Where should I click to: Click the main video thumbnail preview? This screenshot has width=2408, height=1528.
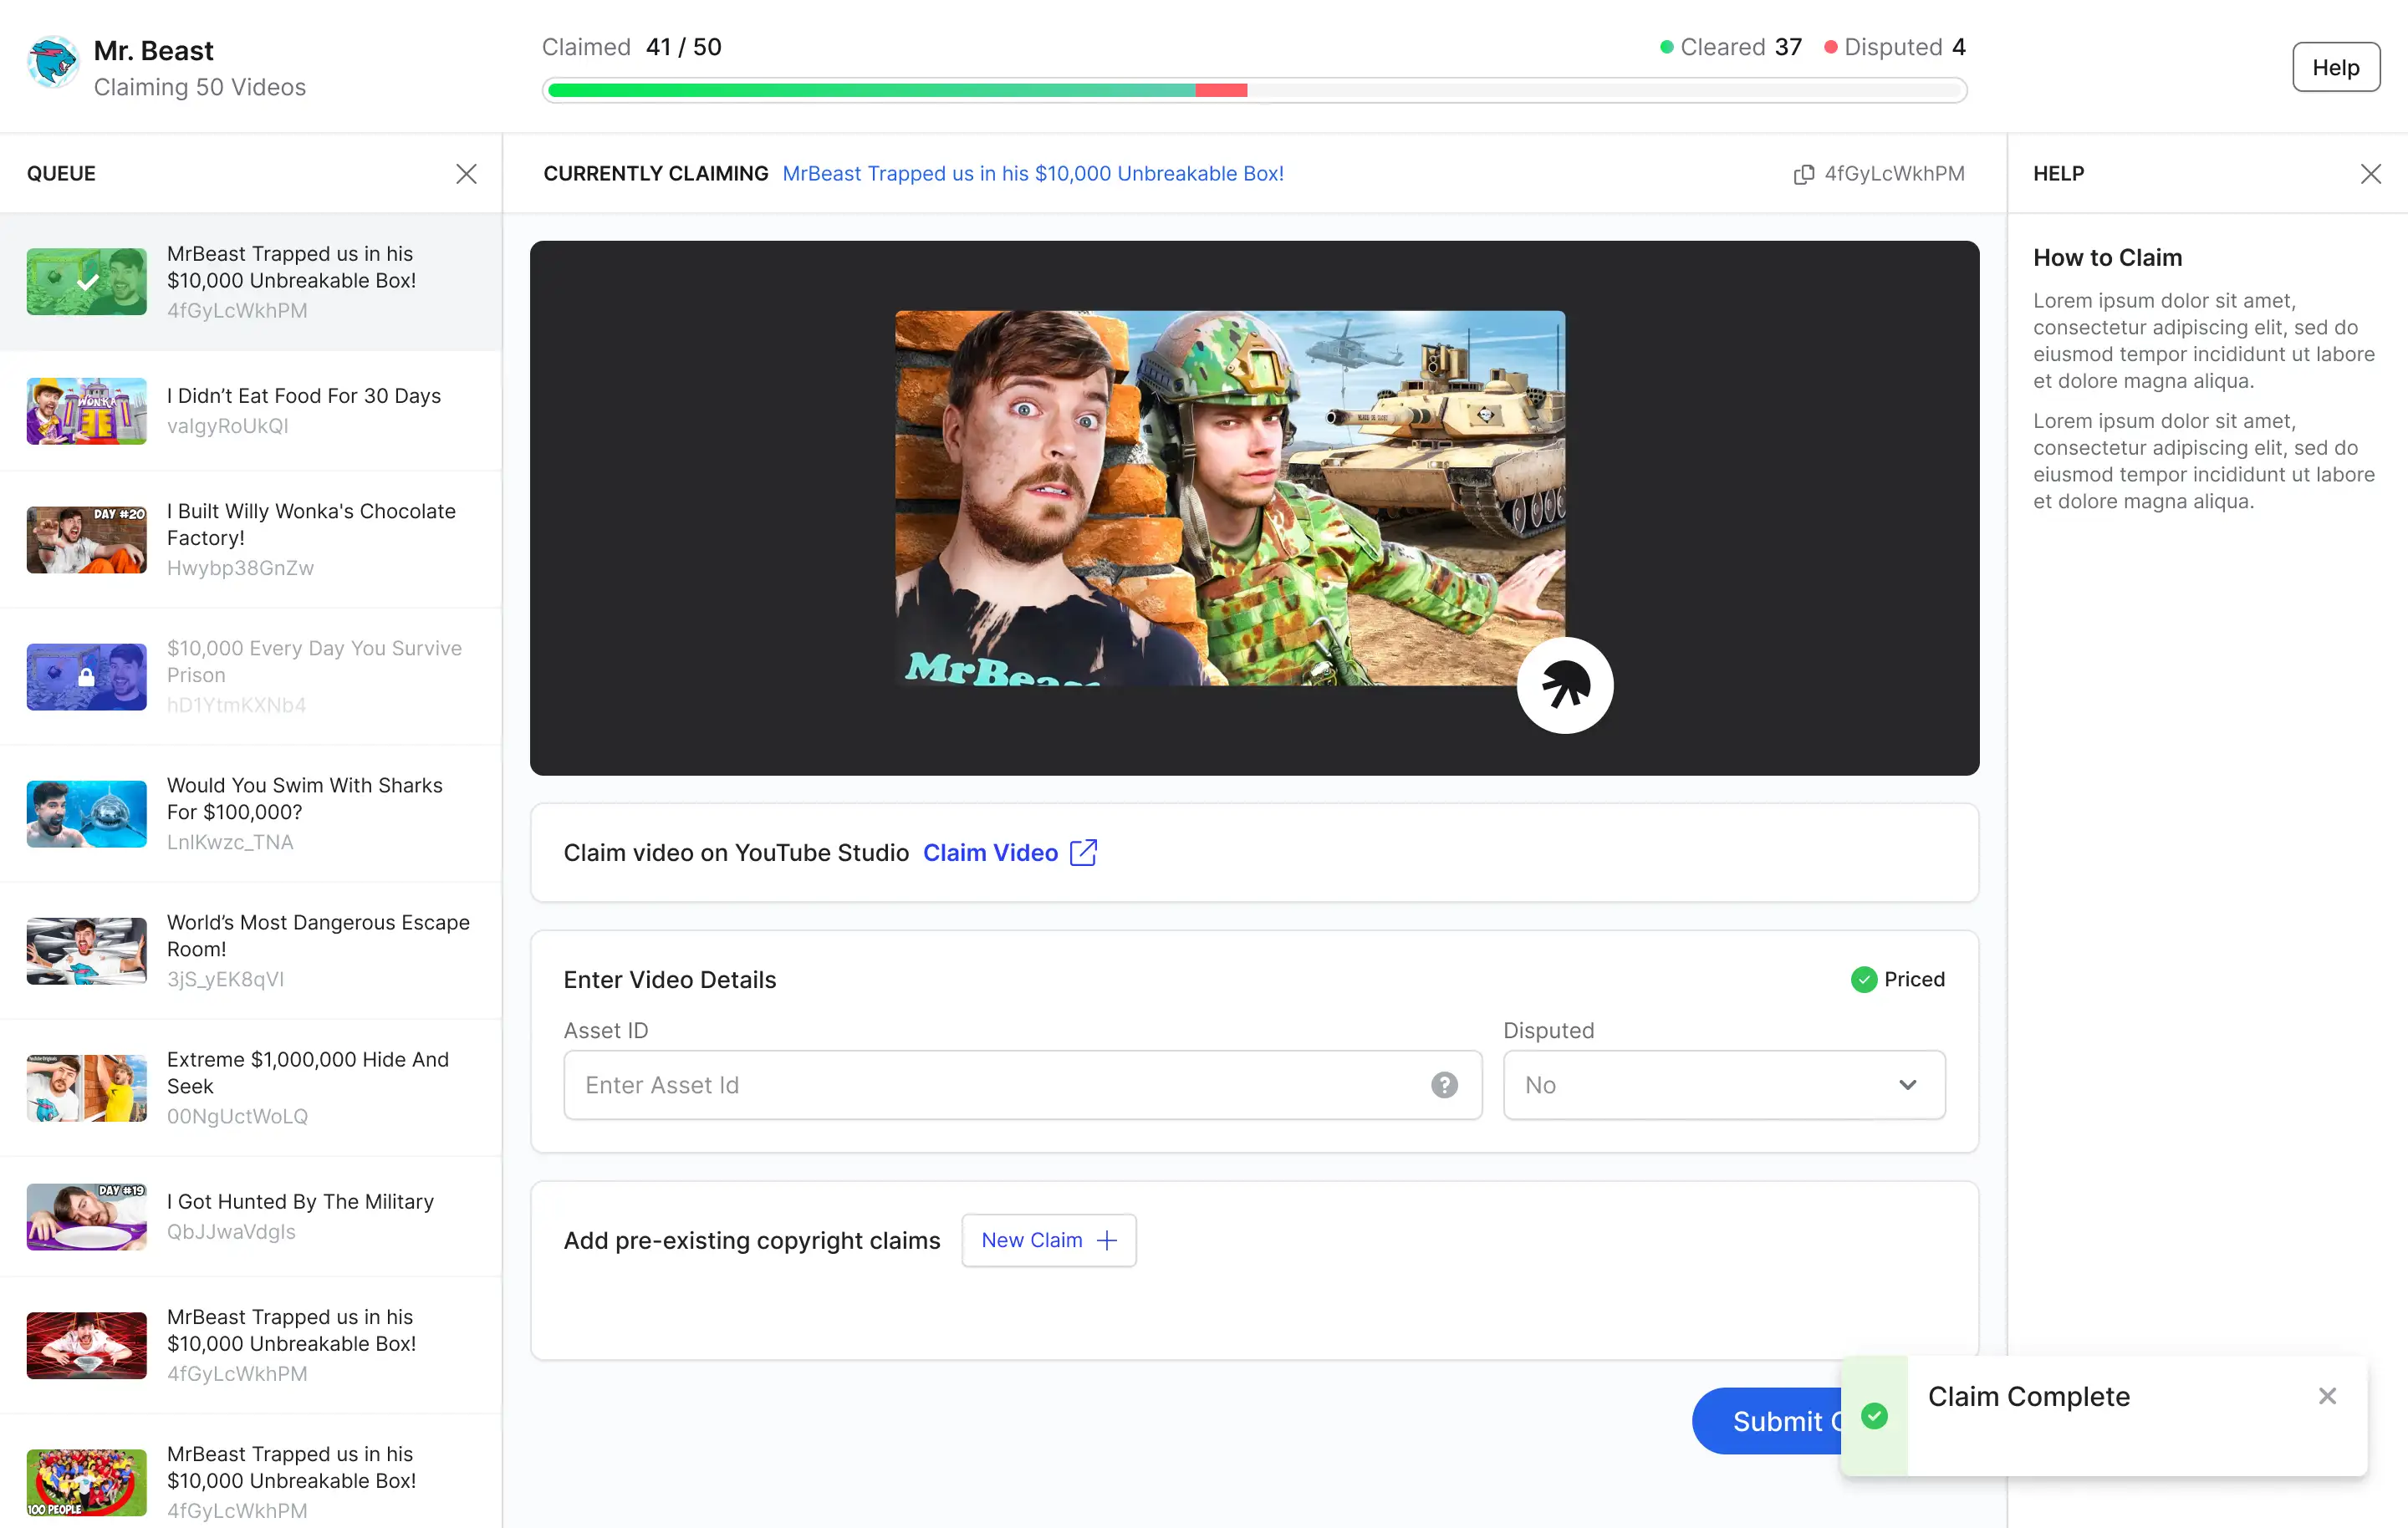tap(1229, 498)
